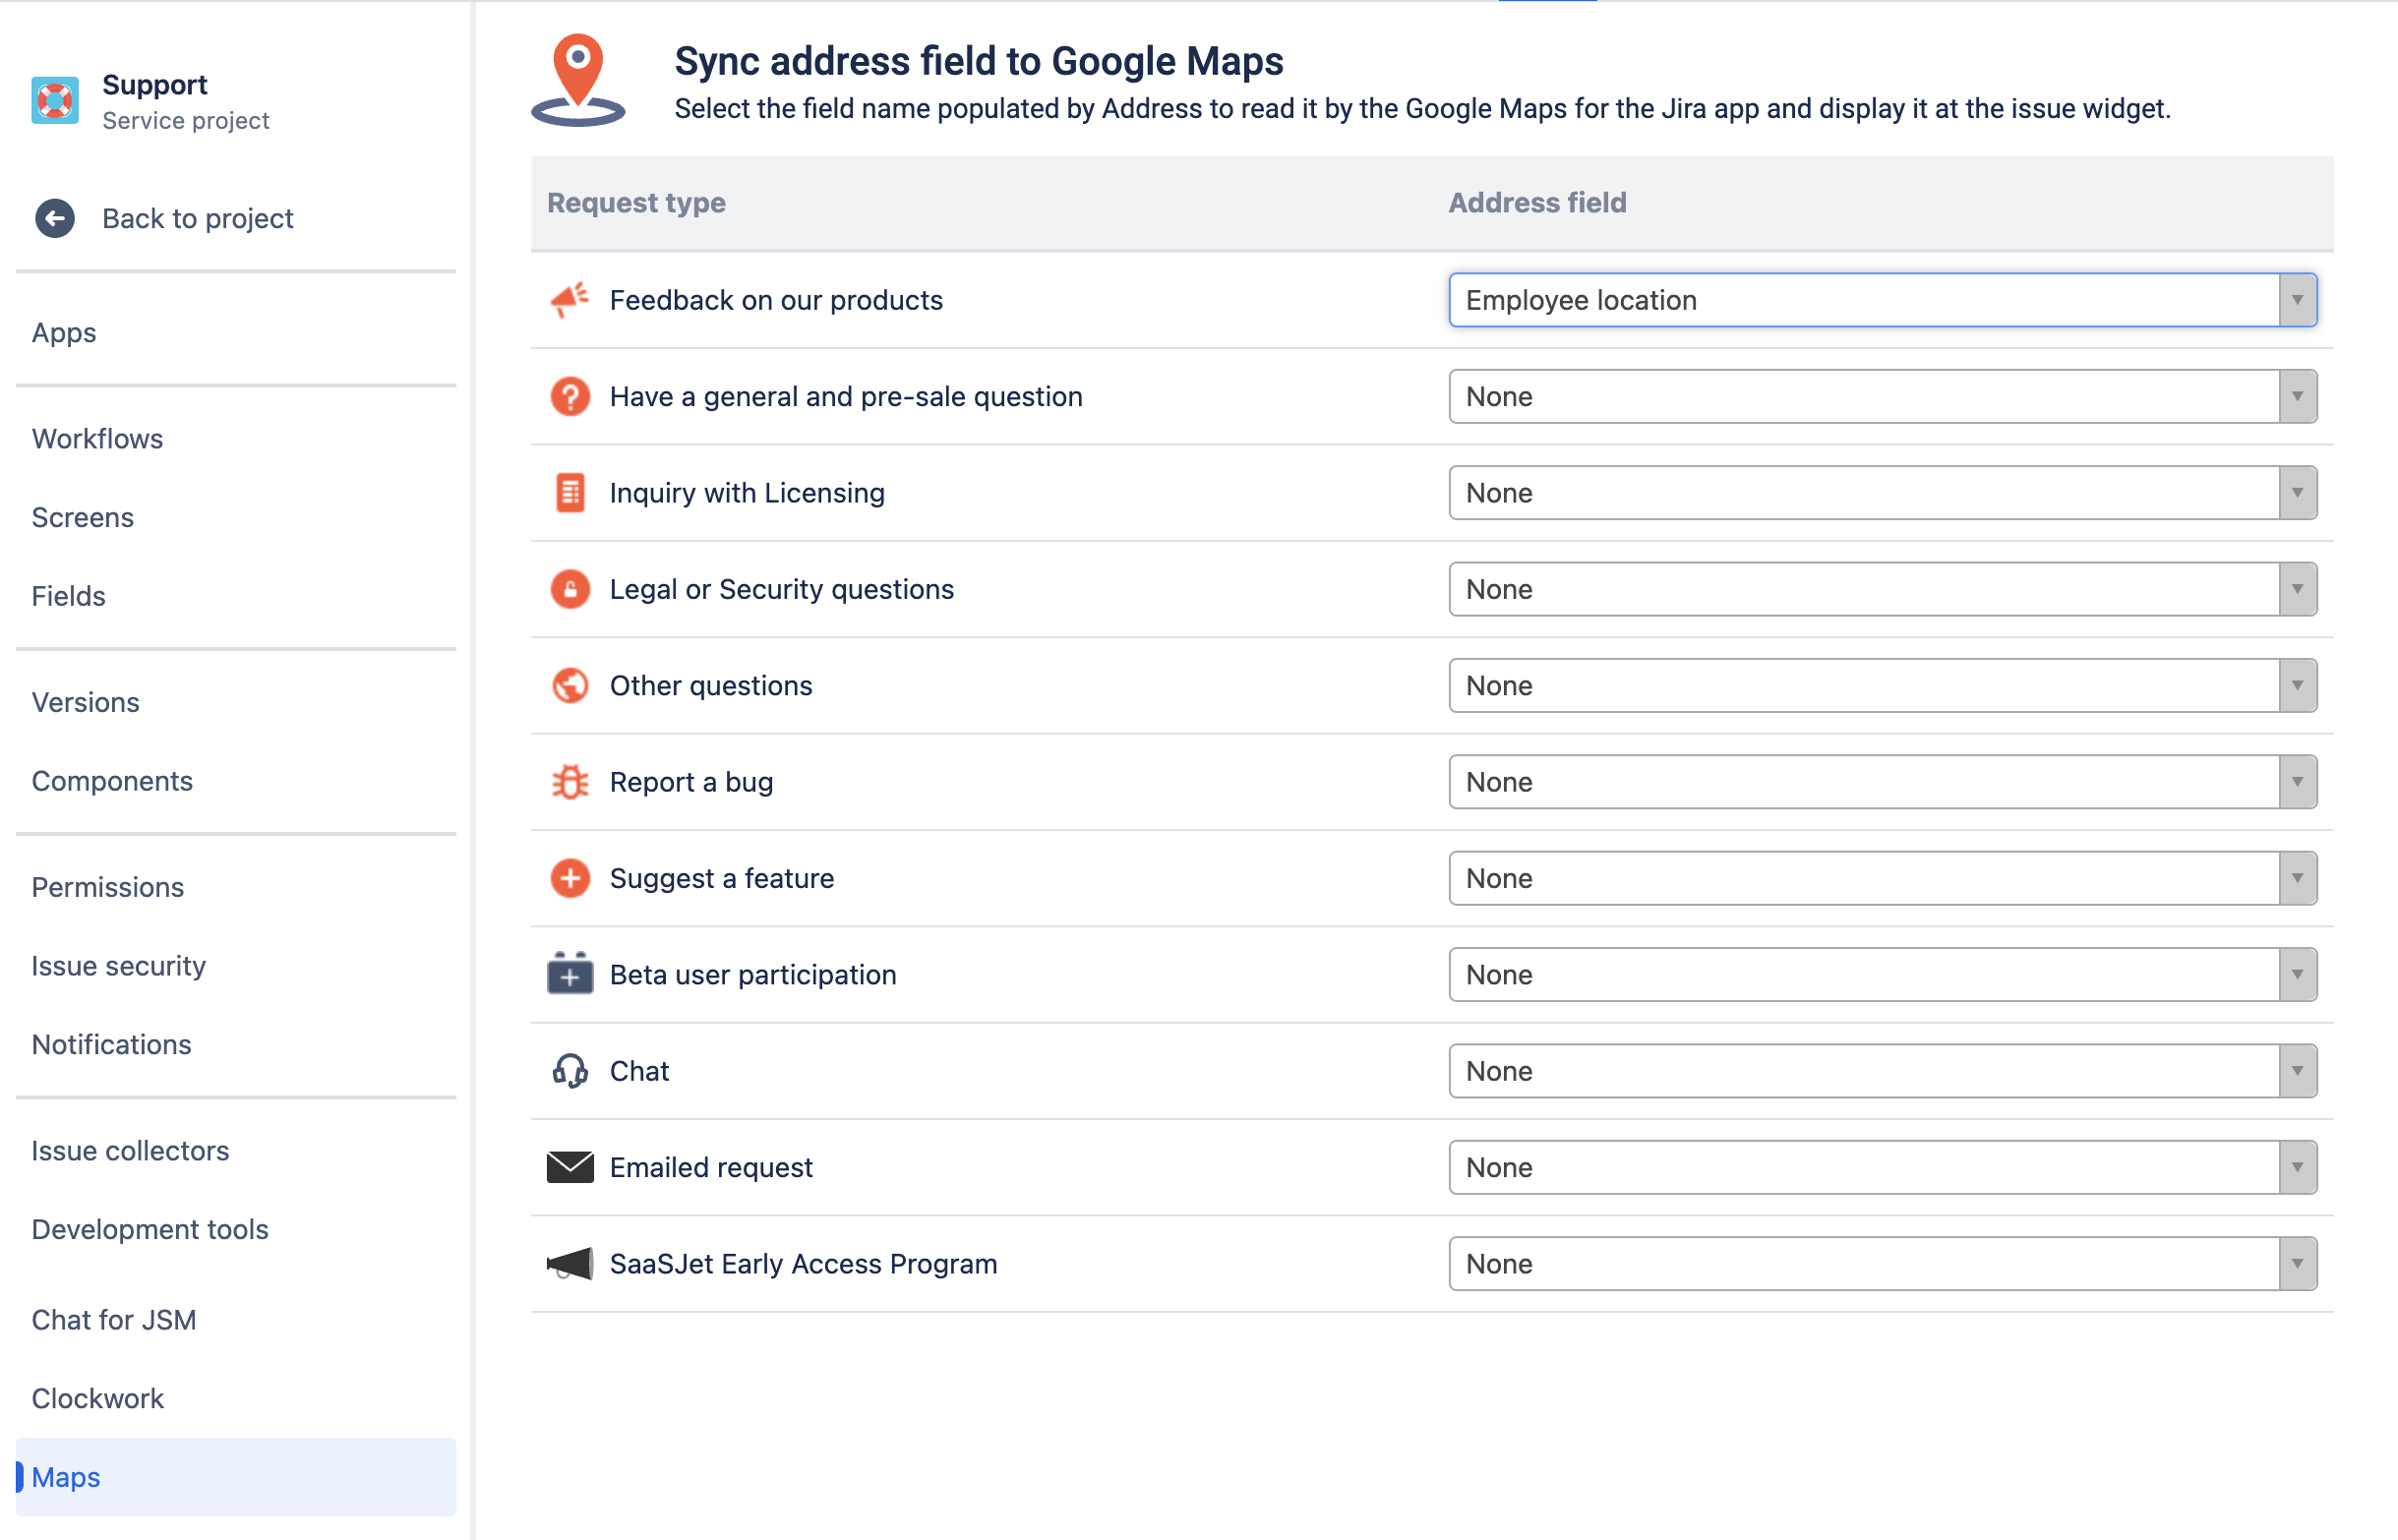Screen dimensions: 2398x1540
Task: Click the back arrow circle icon
Action: pos(55,218)
